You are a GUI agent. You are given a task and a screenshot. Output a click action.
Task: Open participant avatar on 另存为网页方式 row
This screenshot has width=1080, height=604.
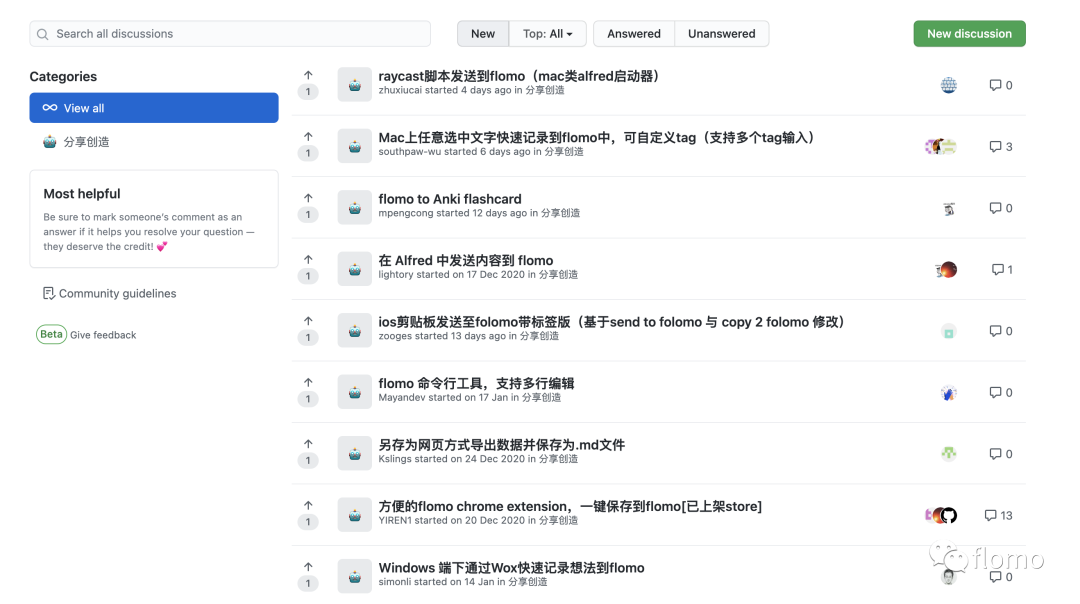948,454
